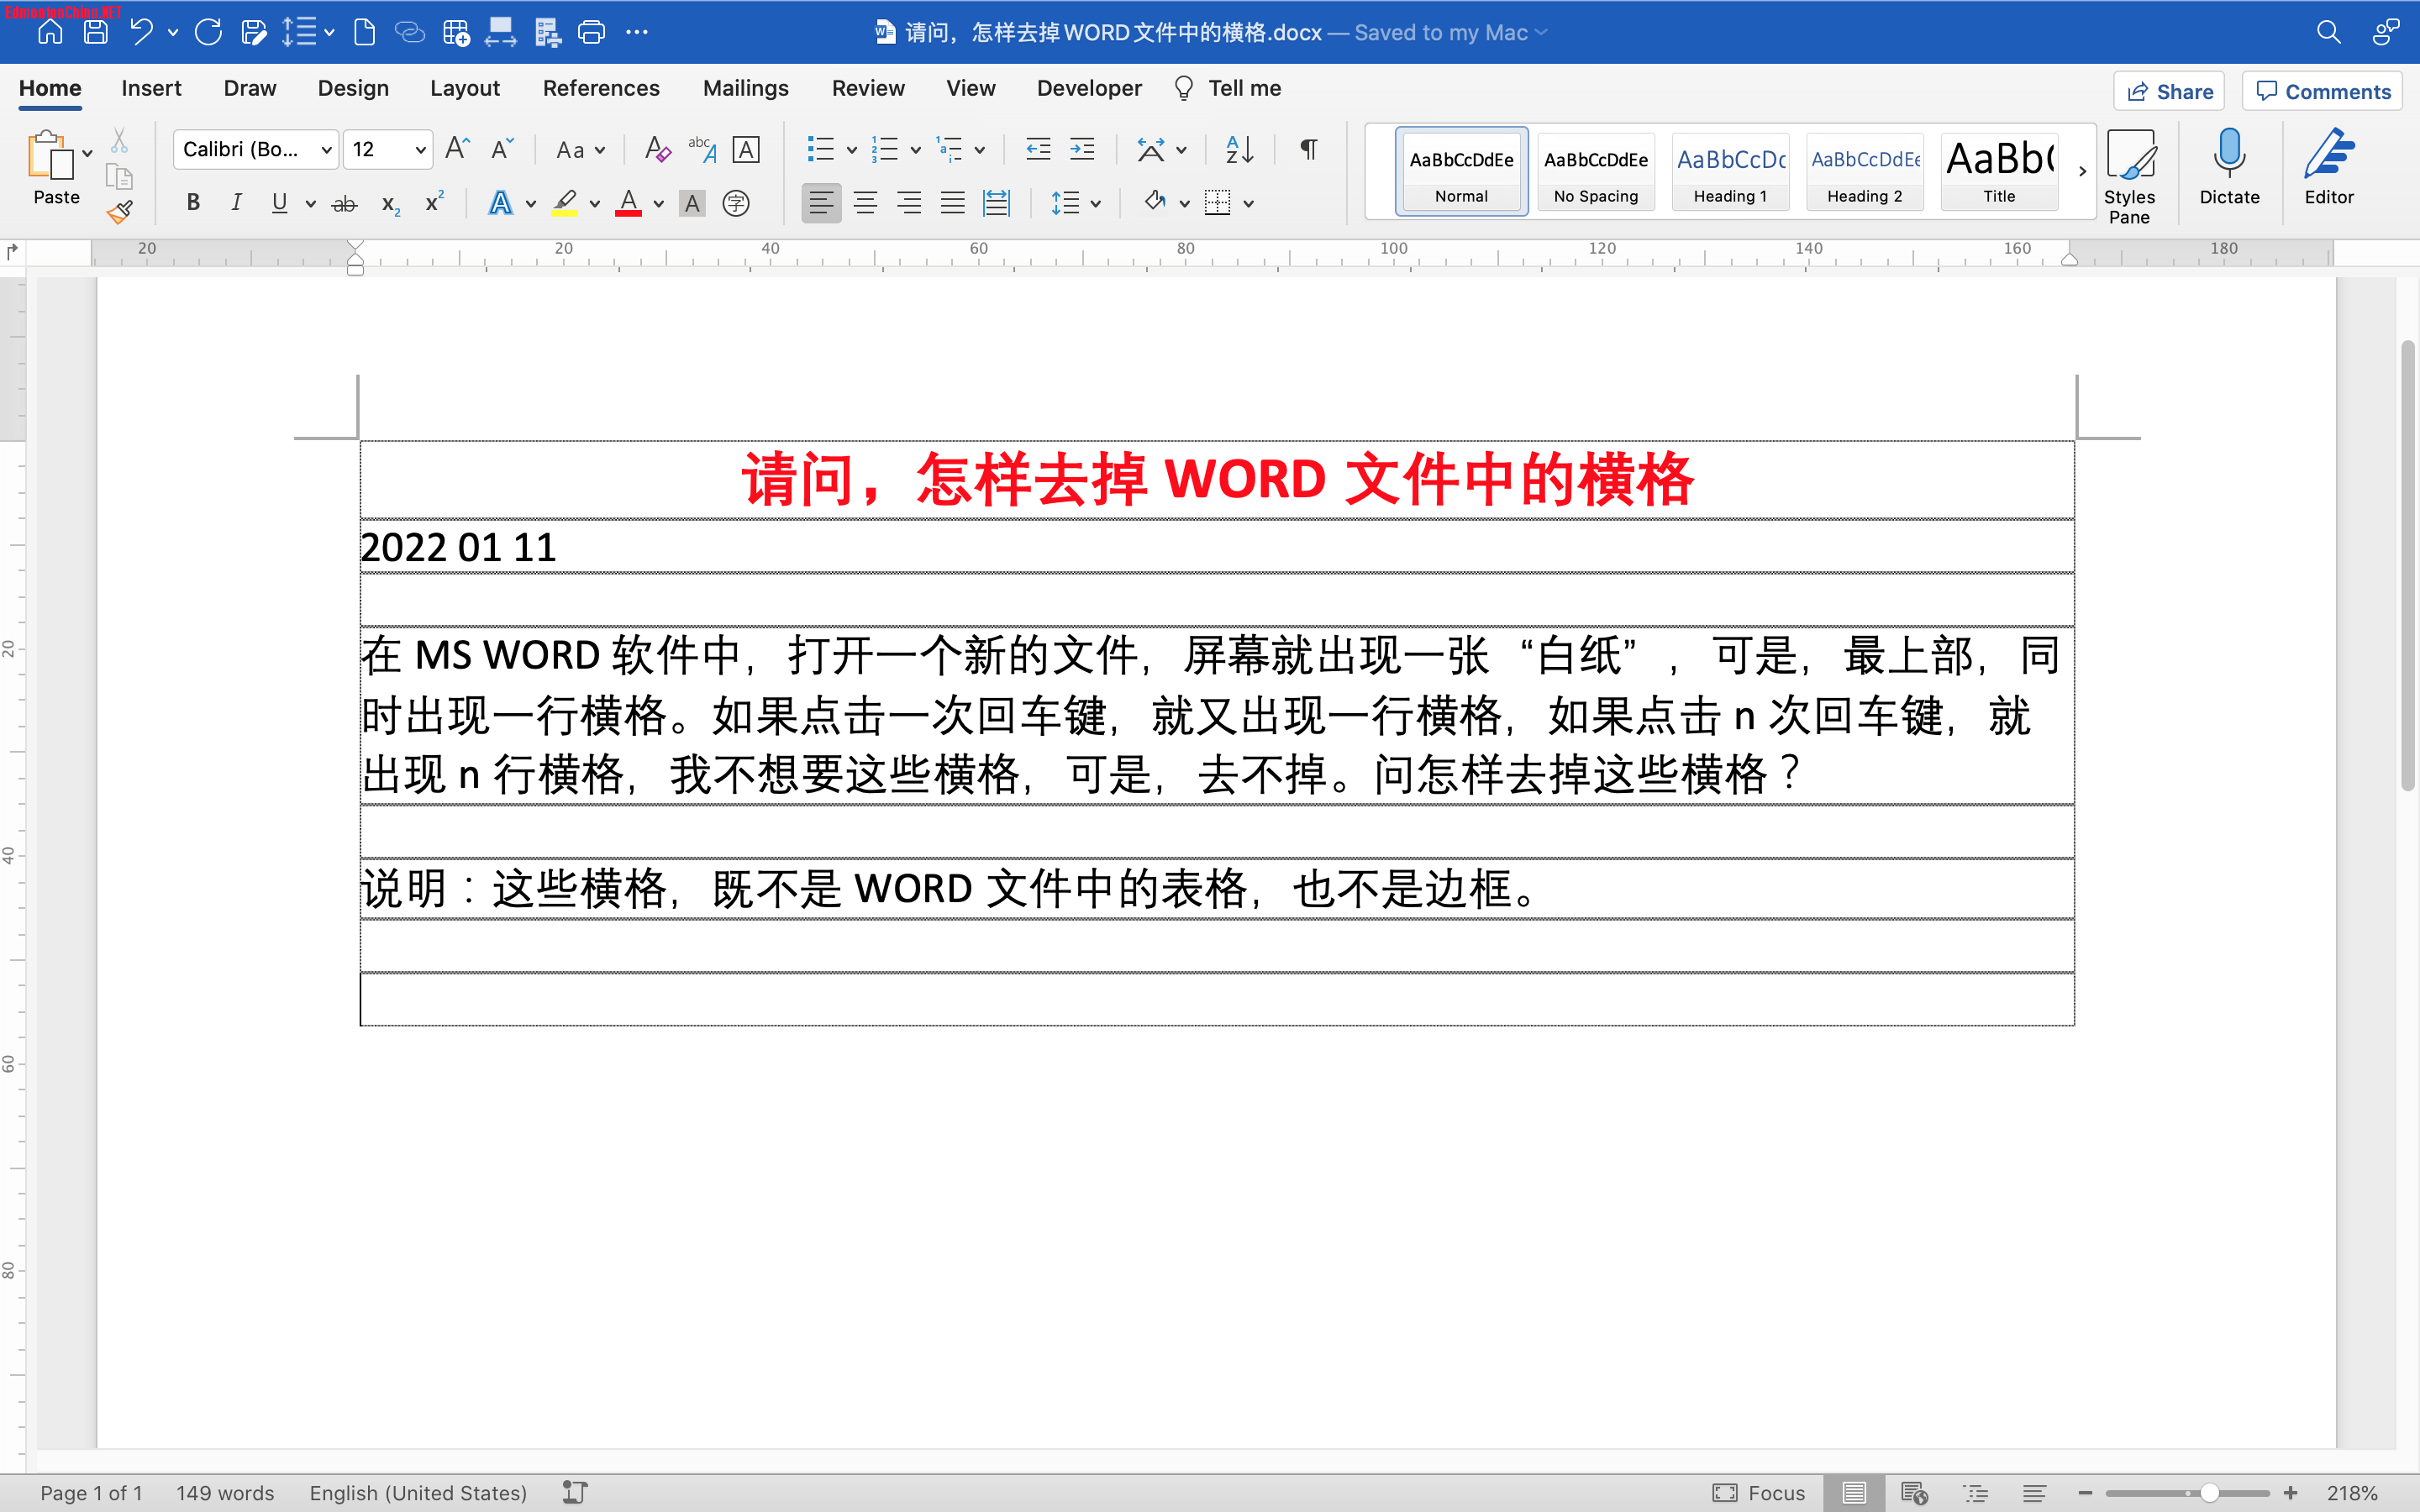The width and height of the screenshot is (2420, 1512).
Task: Click the Home icon in title bar
Action: pyautogui.click(x=50, y=32)
